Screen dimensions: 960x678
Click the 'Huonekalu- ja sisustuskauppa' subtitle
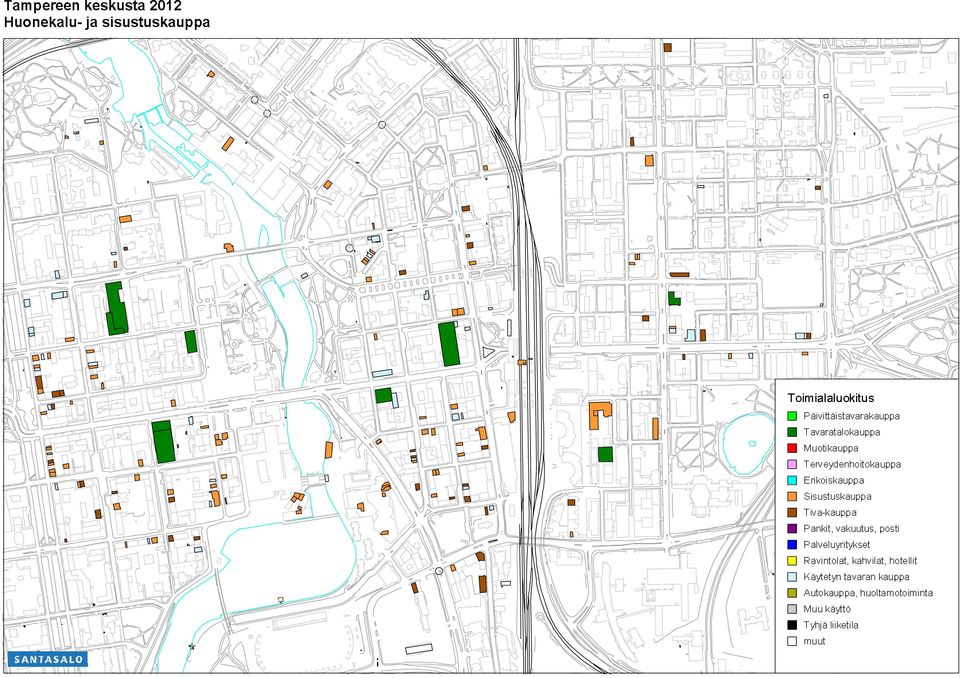107,23
